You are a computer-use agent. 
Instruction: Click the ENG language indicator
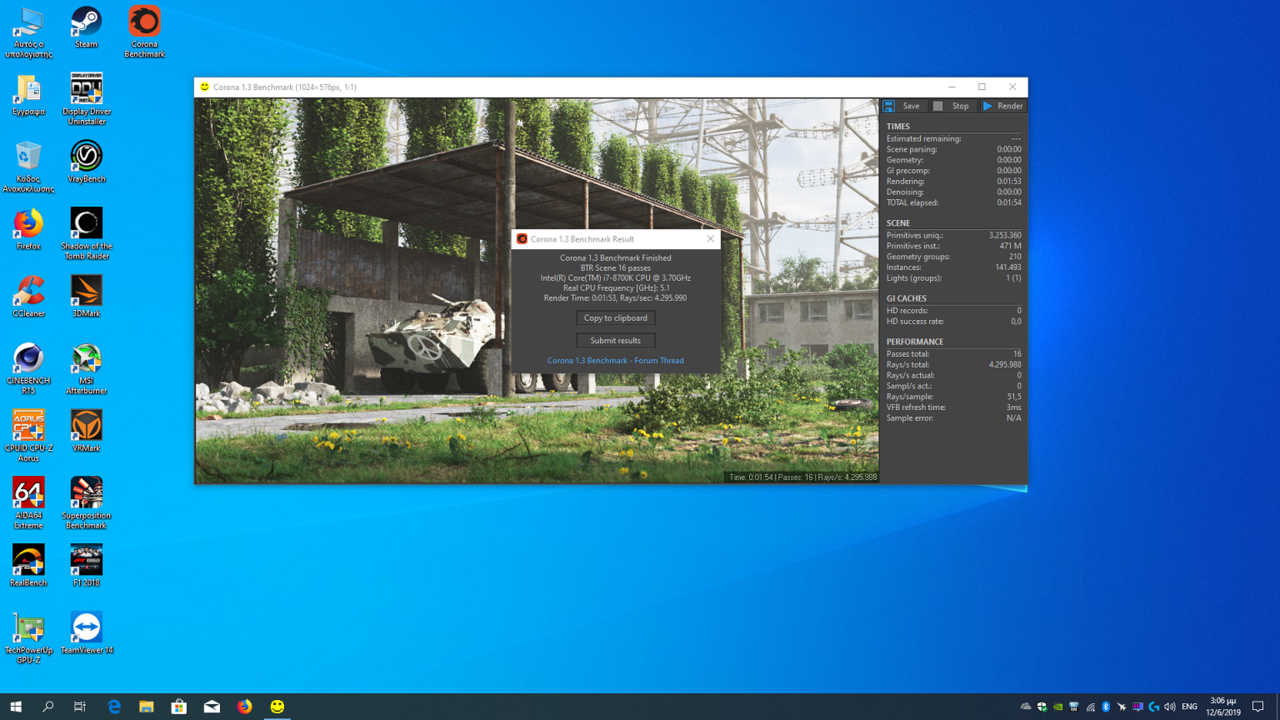[1189, 707]
